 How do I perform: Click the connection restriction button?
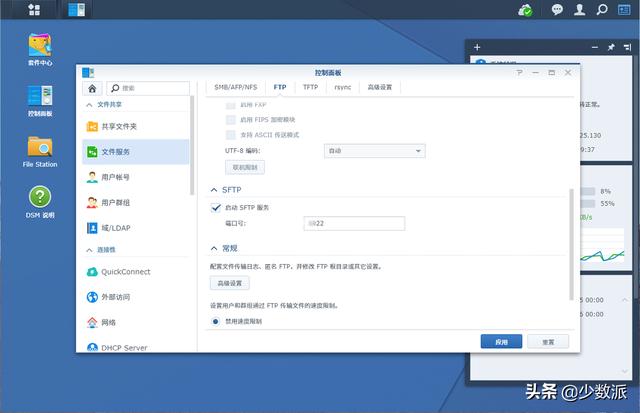point(245,167)
